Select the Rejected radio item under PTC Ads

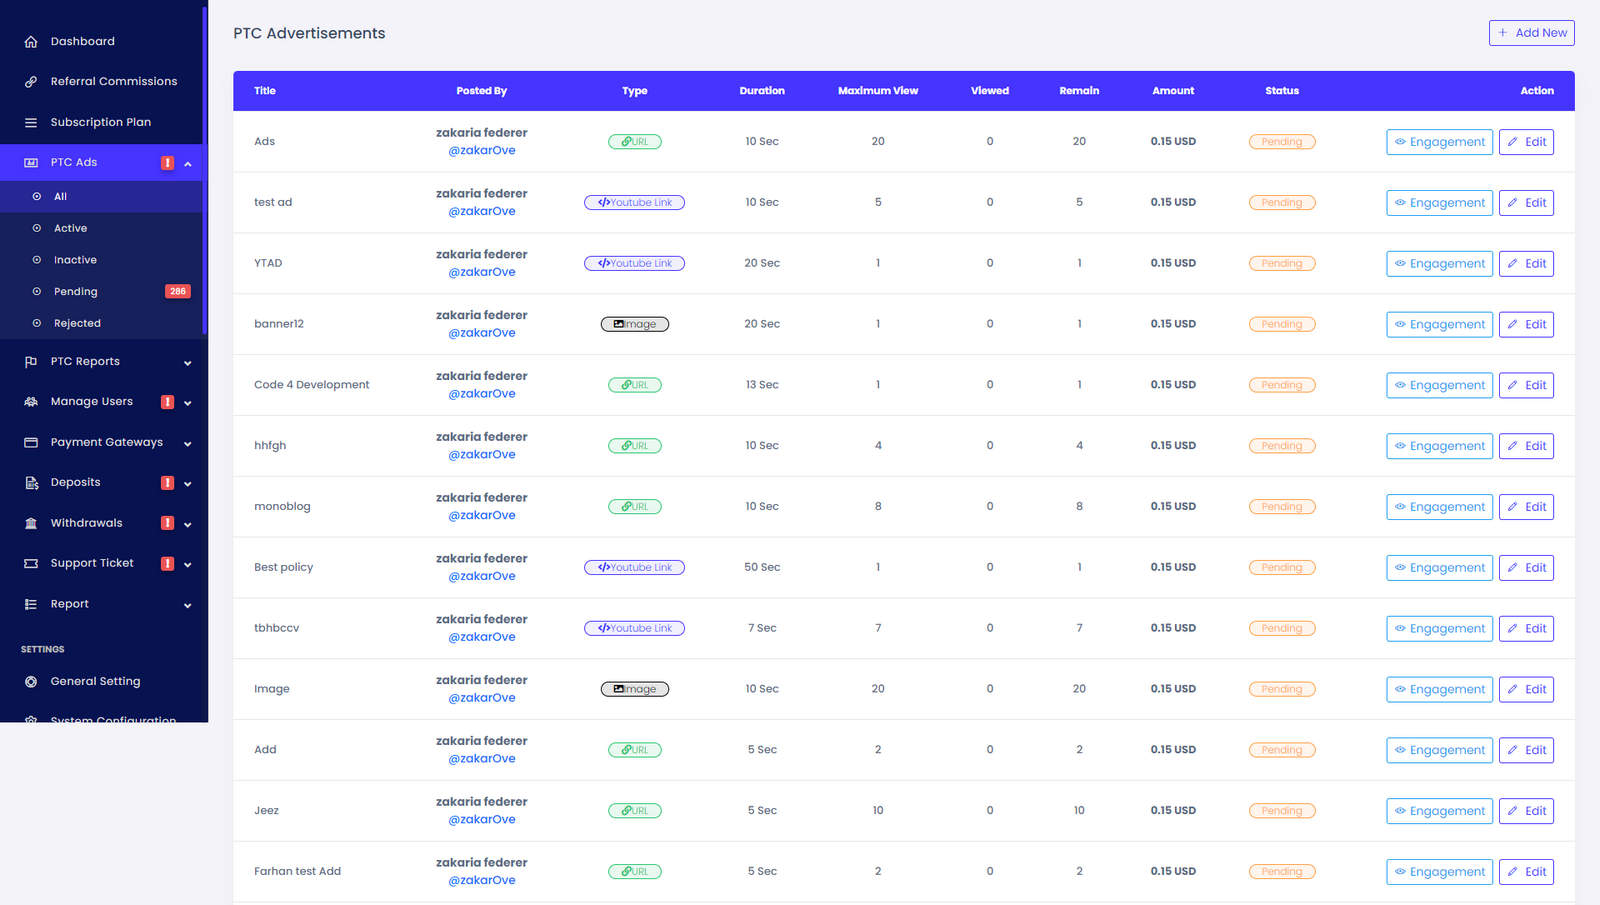click(37, 323)
